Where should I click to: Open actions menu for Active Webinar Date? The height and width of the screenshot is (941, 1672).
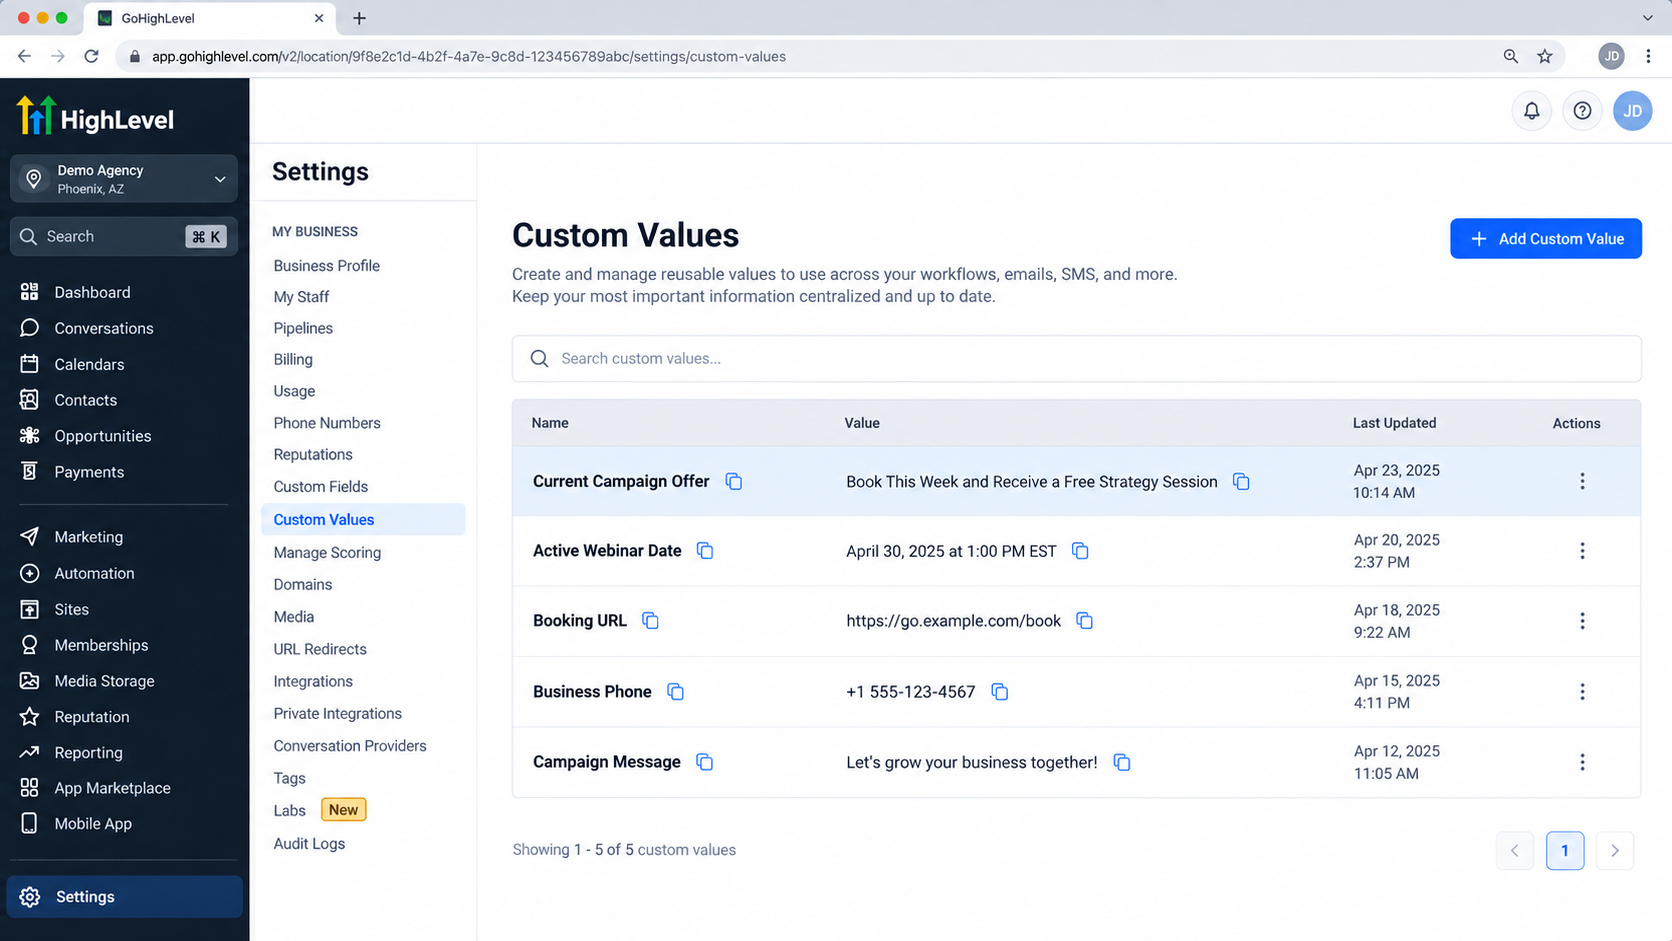pos(1582,551)
